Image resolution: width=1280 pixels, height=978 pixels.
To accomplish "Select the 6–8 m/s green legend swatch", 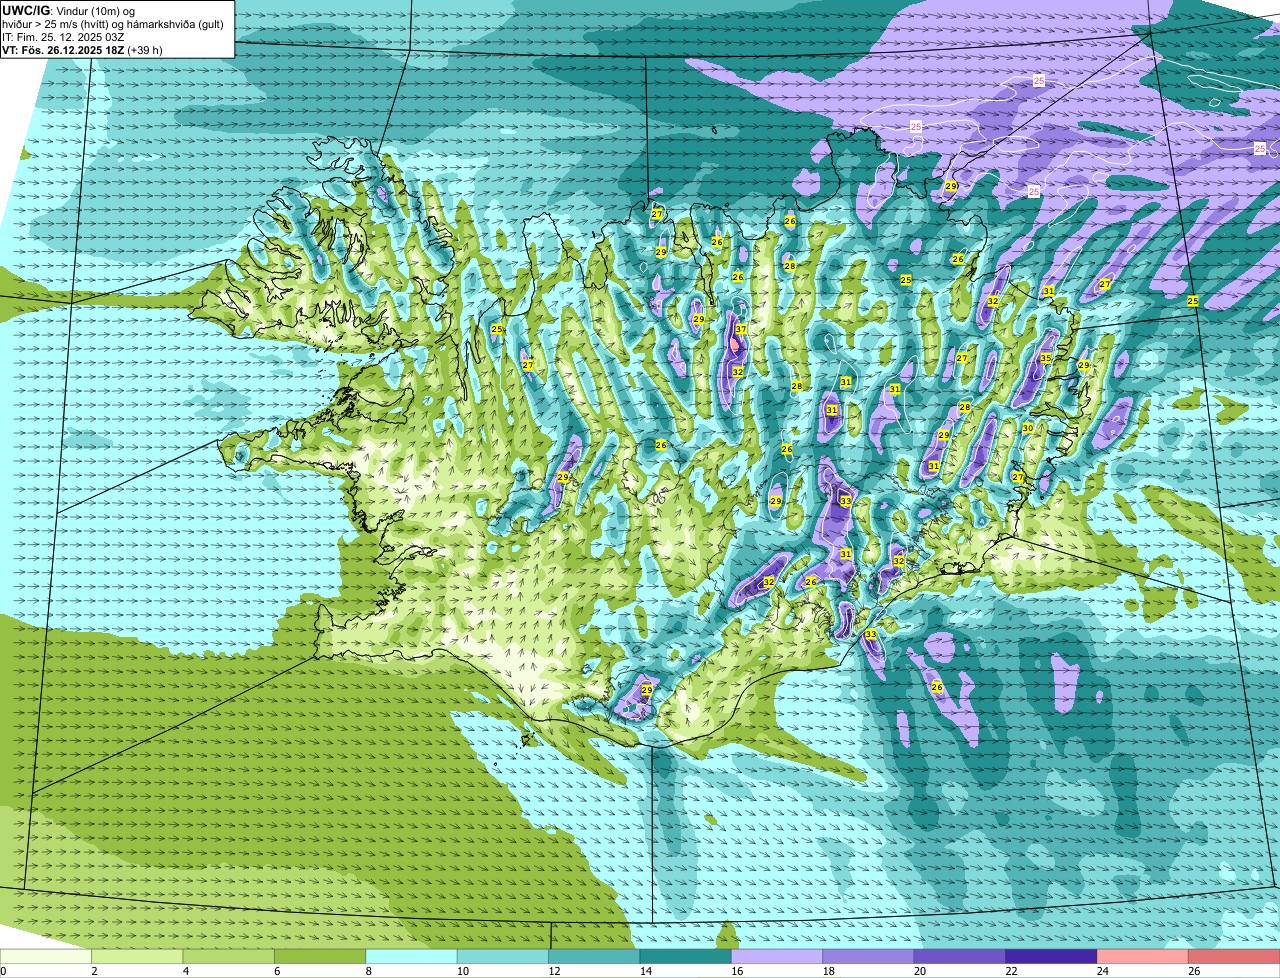I will point(320,956).
